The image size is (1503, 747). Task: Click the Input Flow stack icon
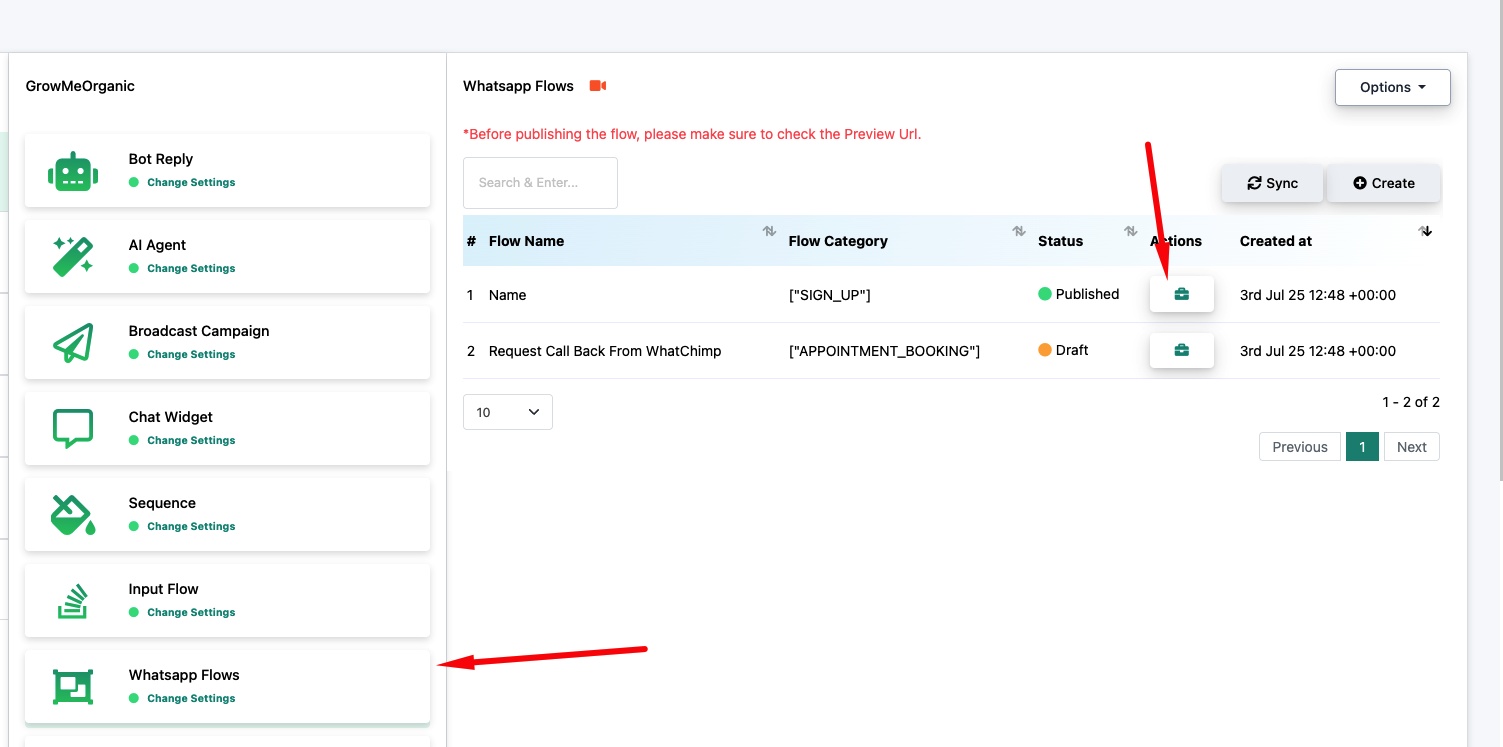point(73,601)
